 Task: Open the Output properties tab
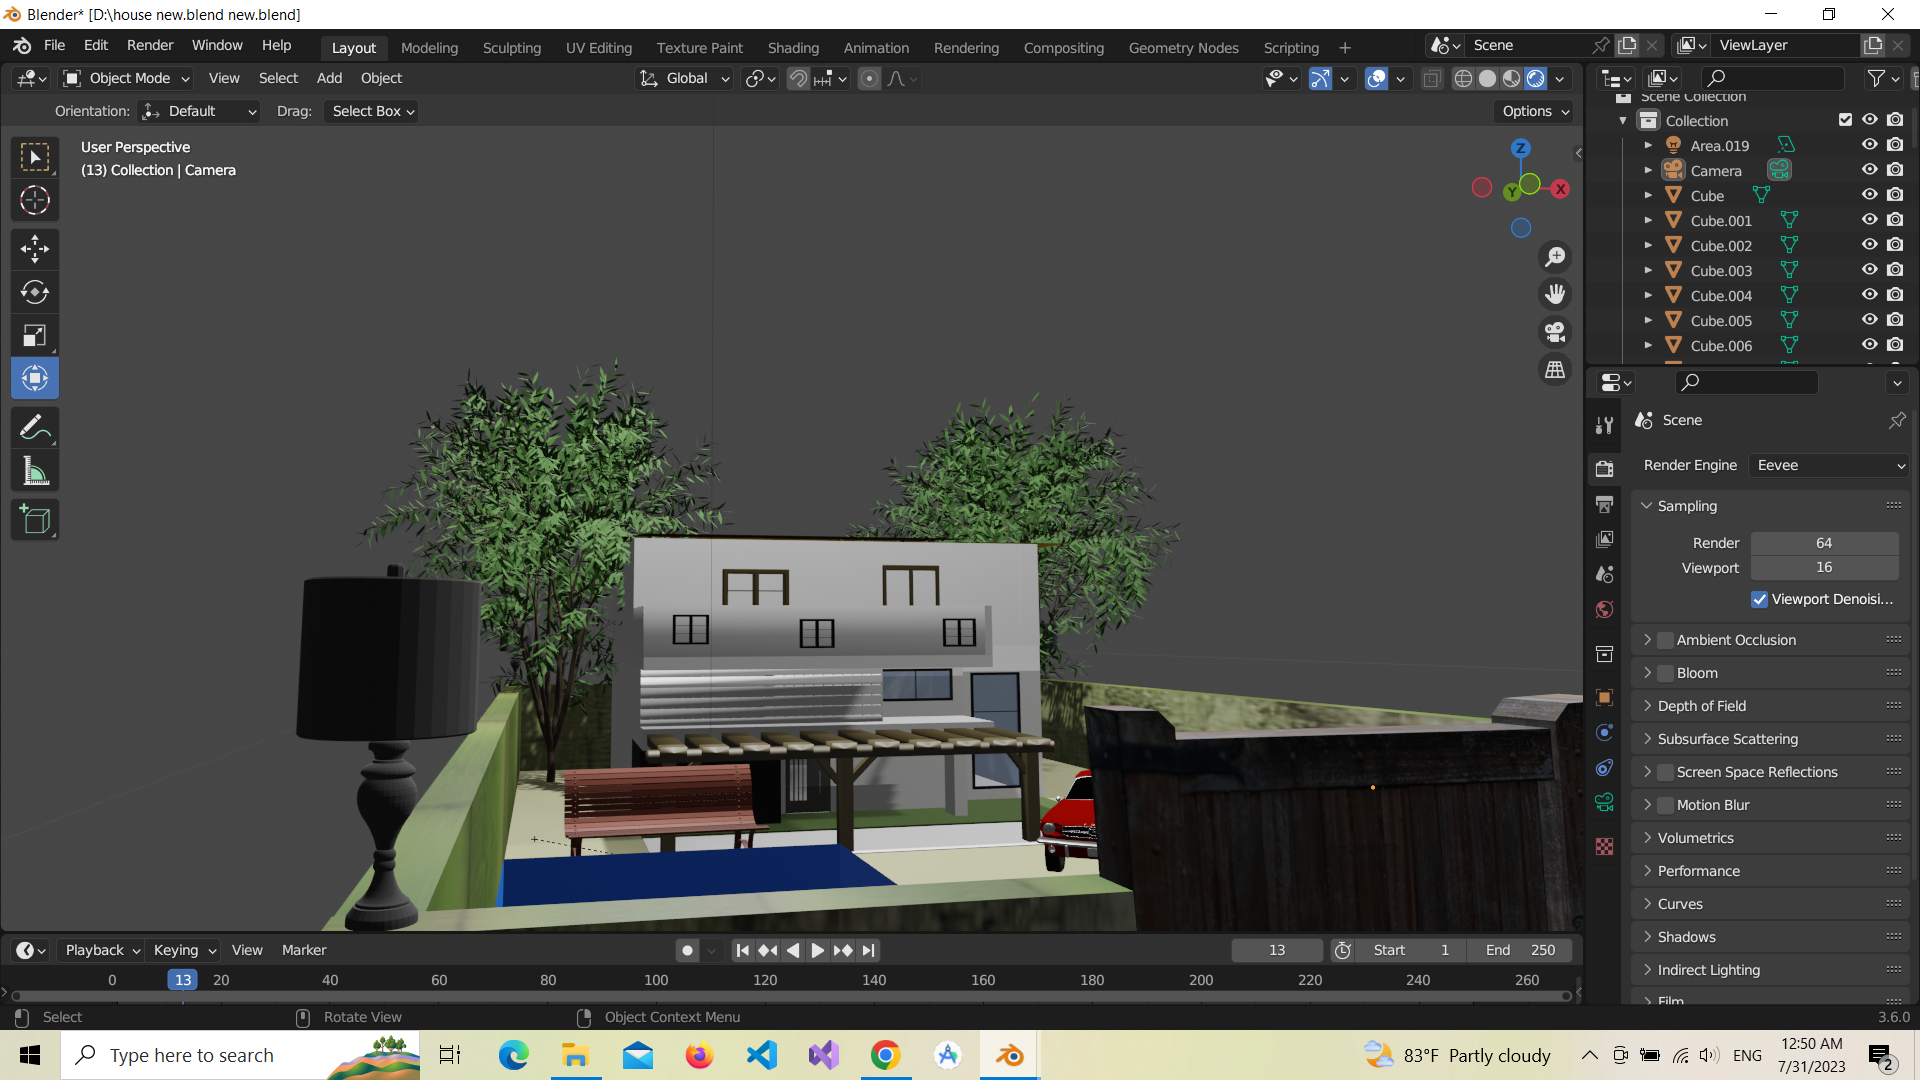click(1604, 504)
